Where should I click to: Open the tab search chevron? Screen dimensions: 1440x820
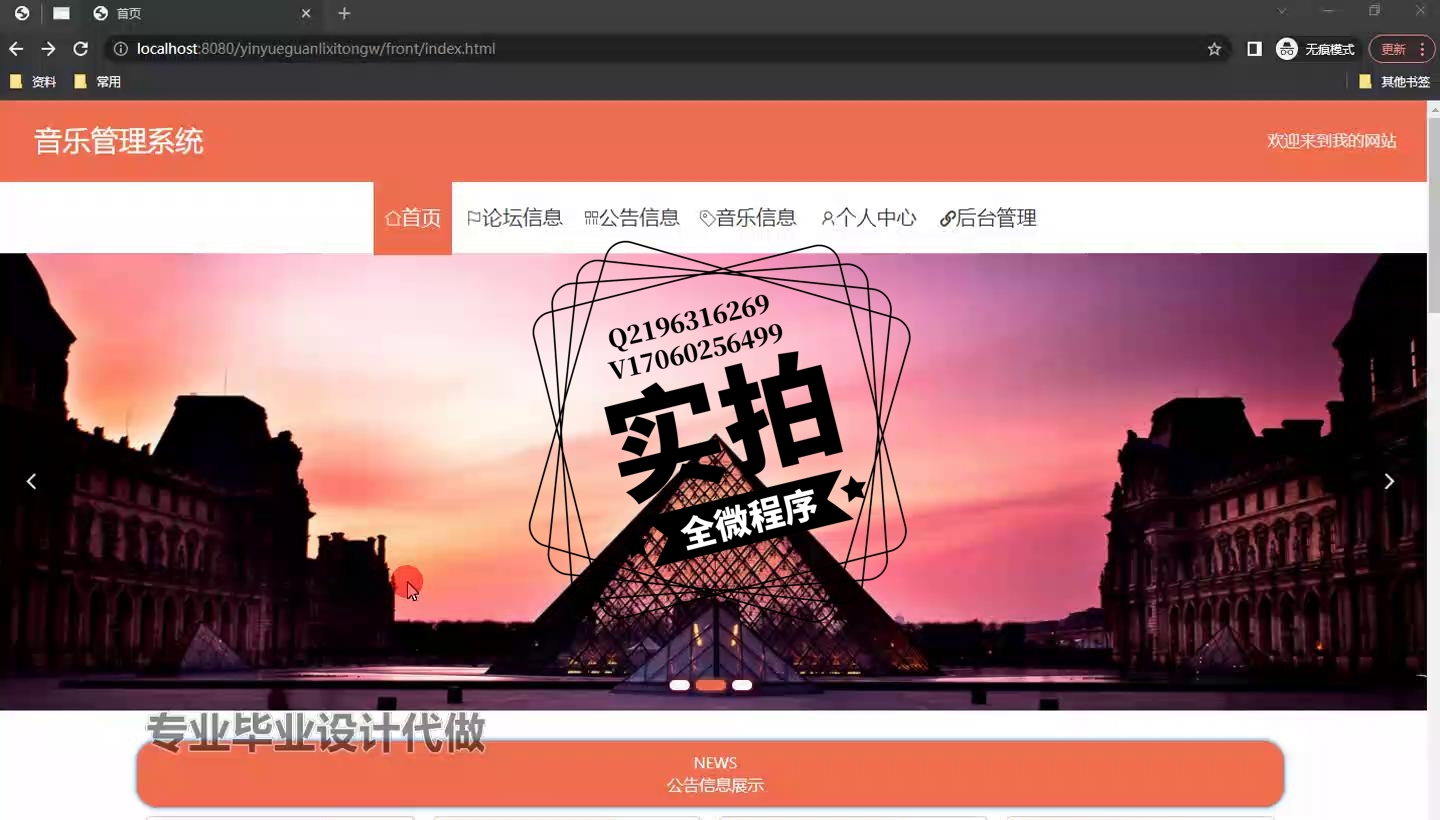[x=1282, y=11]
